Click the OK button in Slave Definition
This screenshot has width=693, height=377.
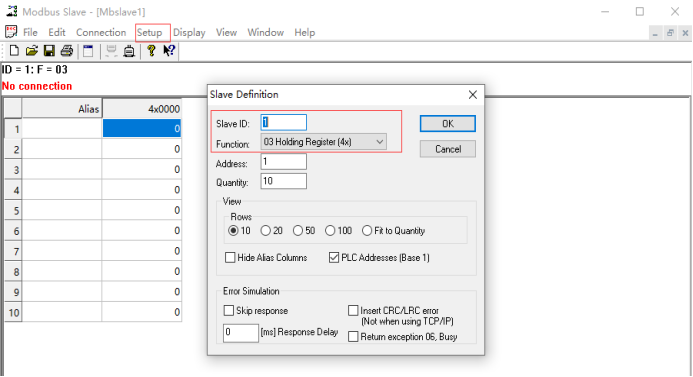[448, 124]
